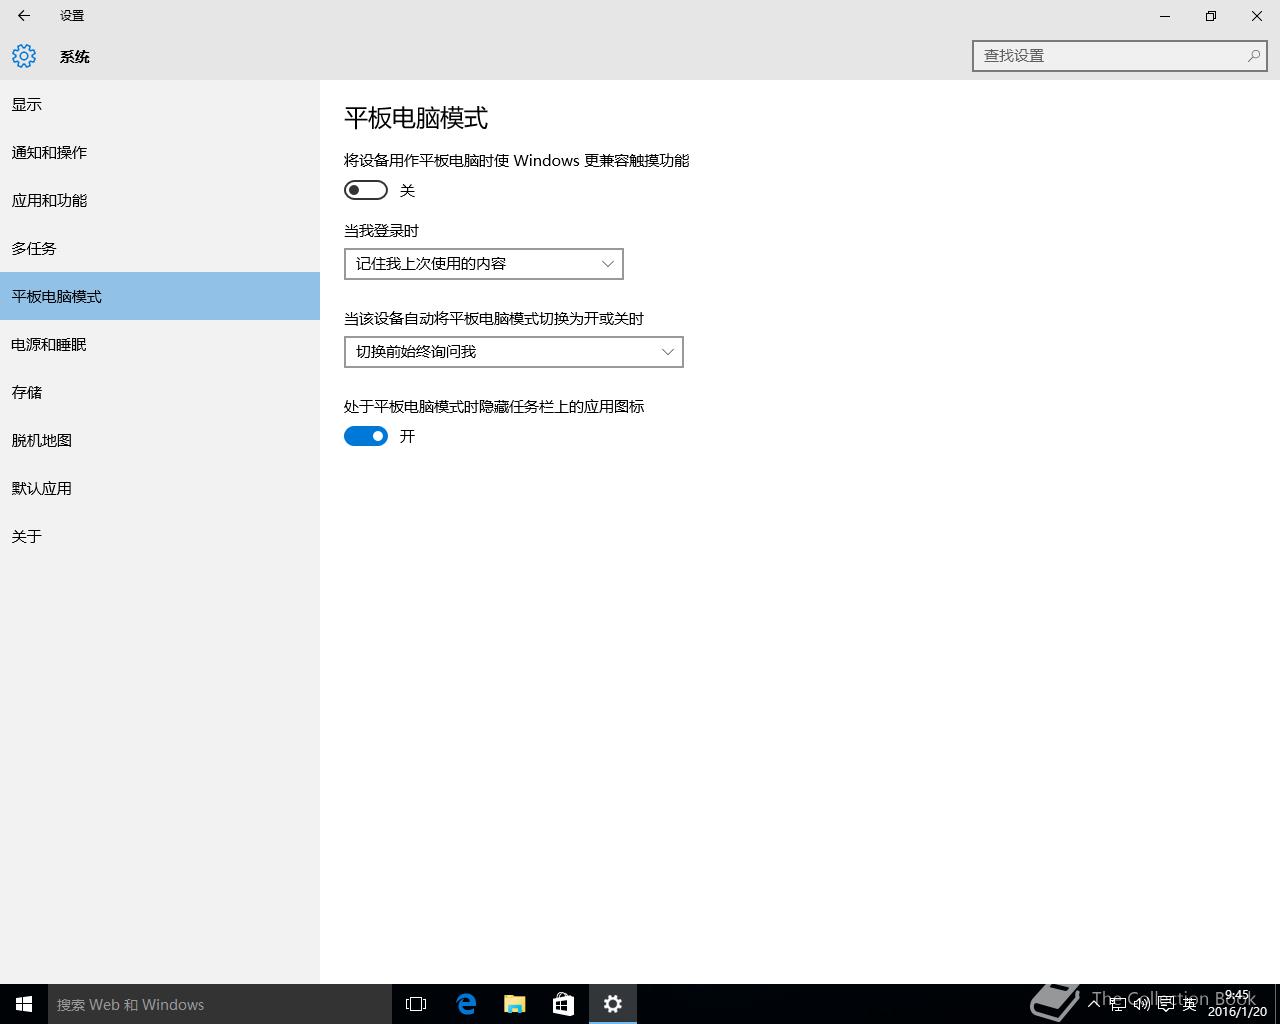Click the 当我登录时 label

[381, 231]
